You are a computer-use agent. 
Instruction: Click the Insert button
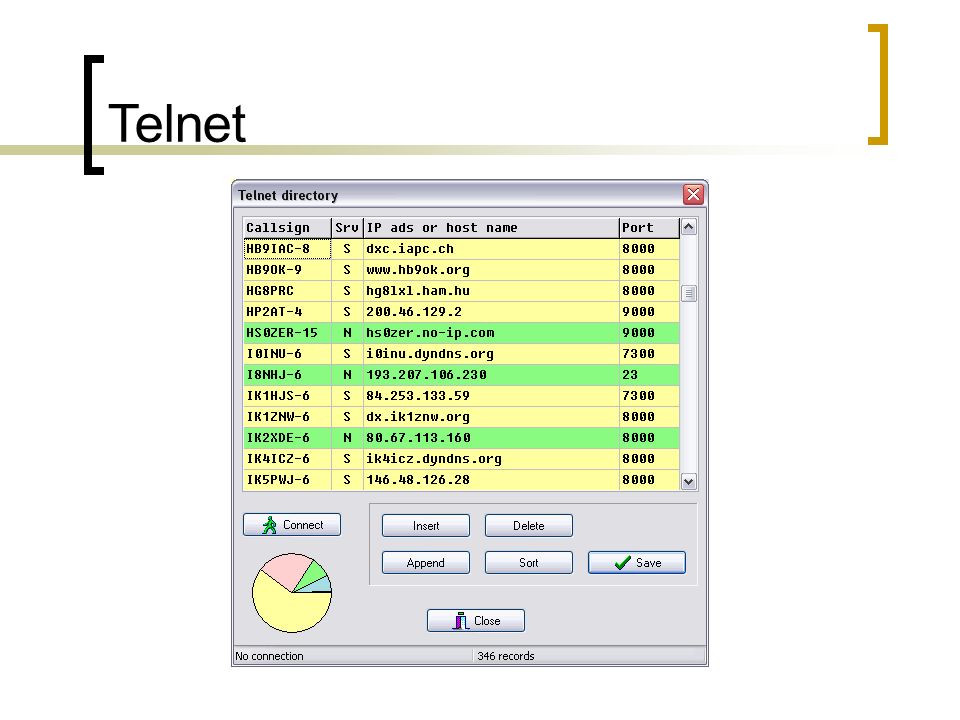[x=426, y=525]
